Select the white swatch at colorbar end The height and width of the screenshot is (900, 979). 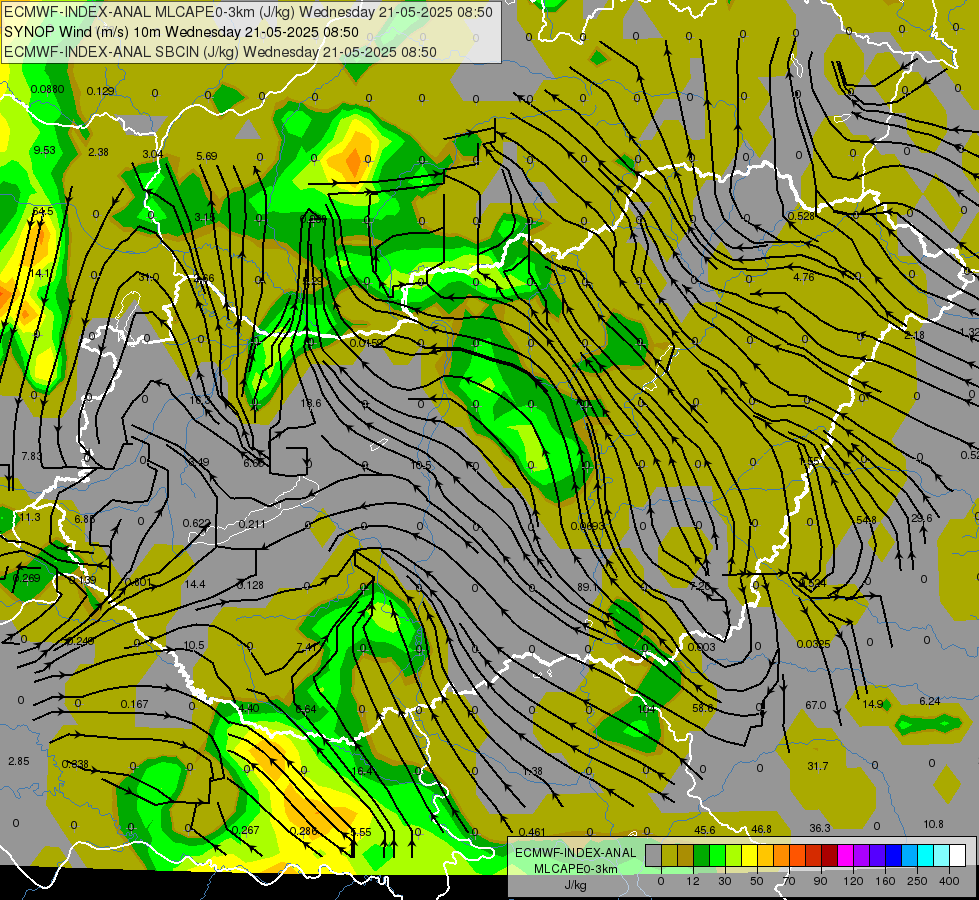958,856
